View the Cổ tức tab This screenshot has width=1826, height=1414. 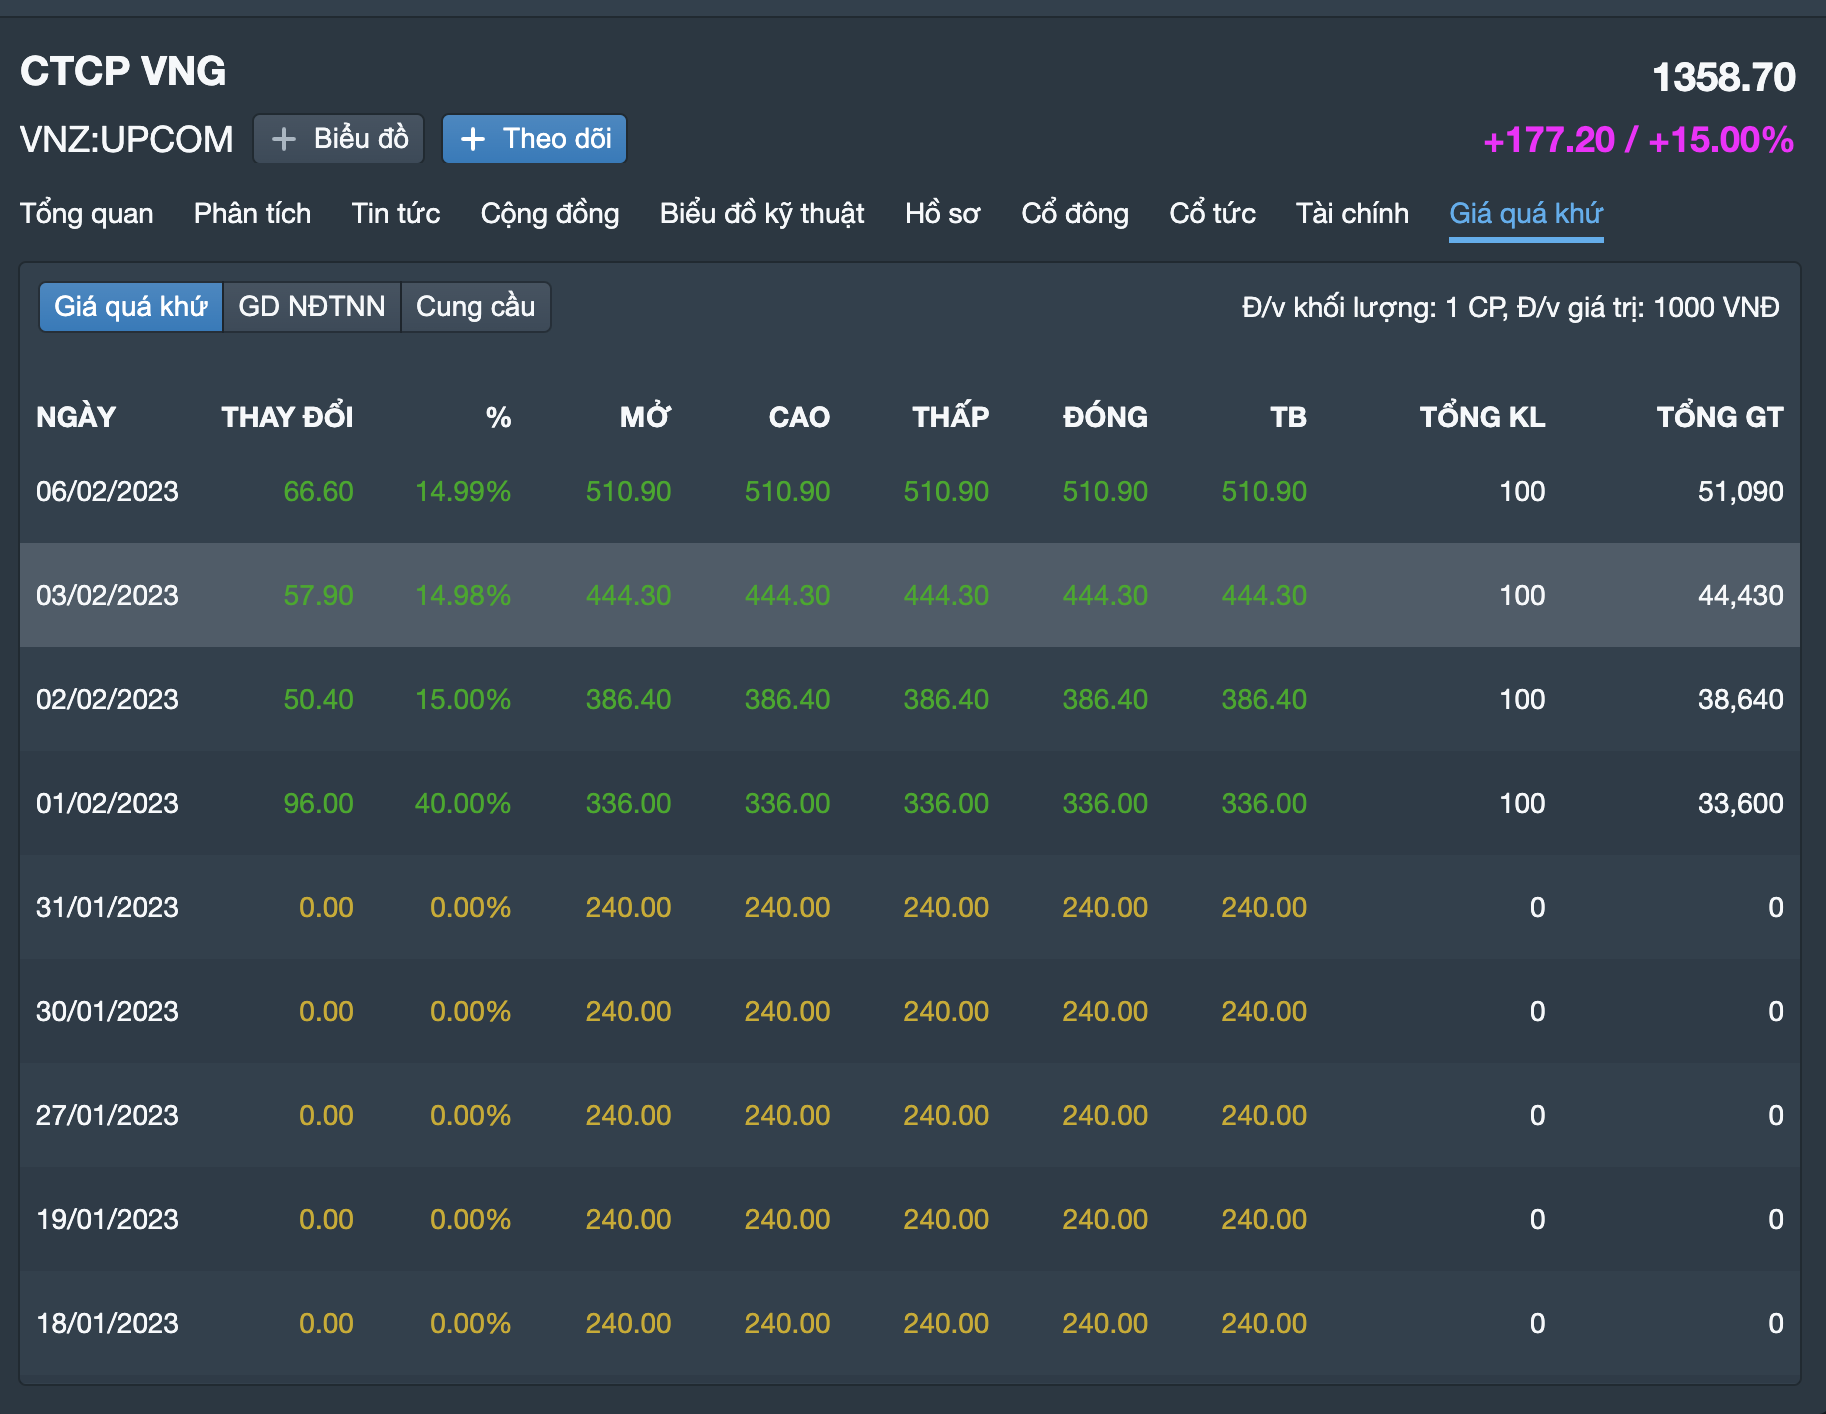[1212, 214]
